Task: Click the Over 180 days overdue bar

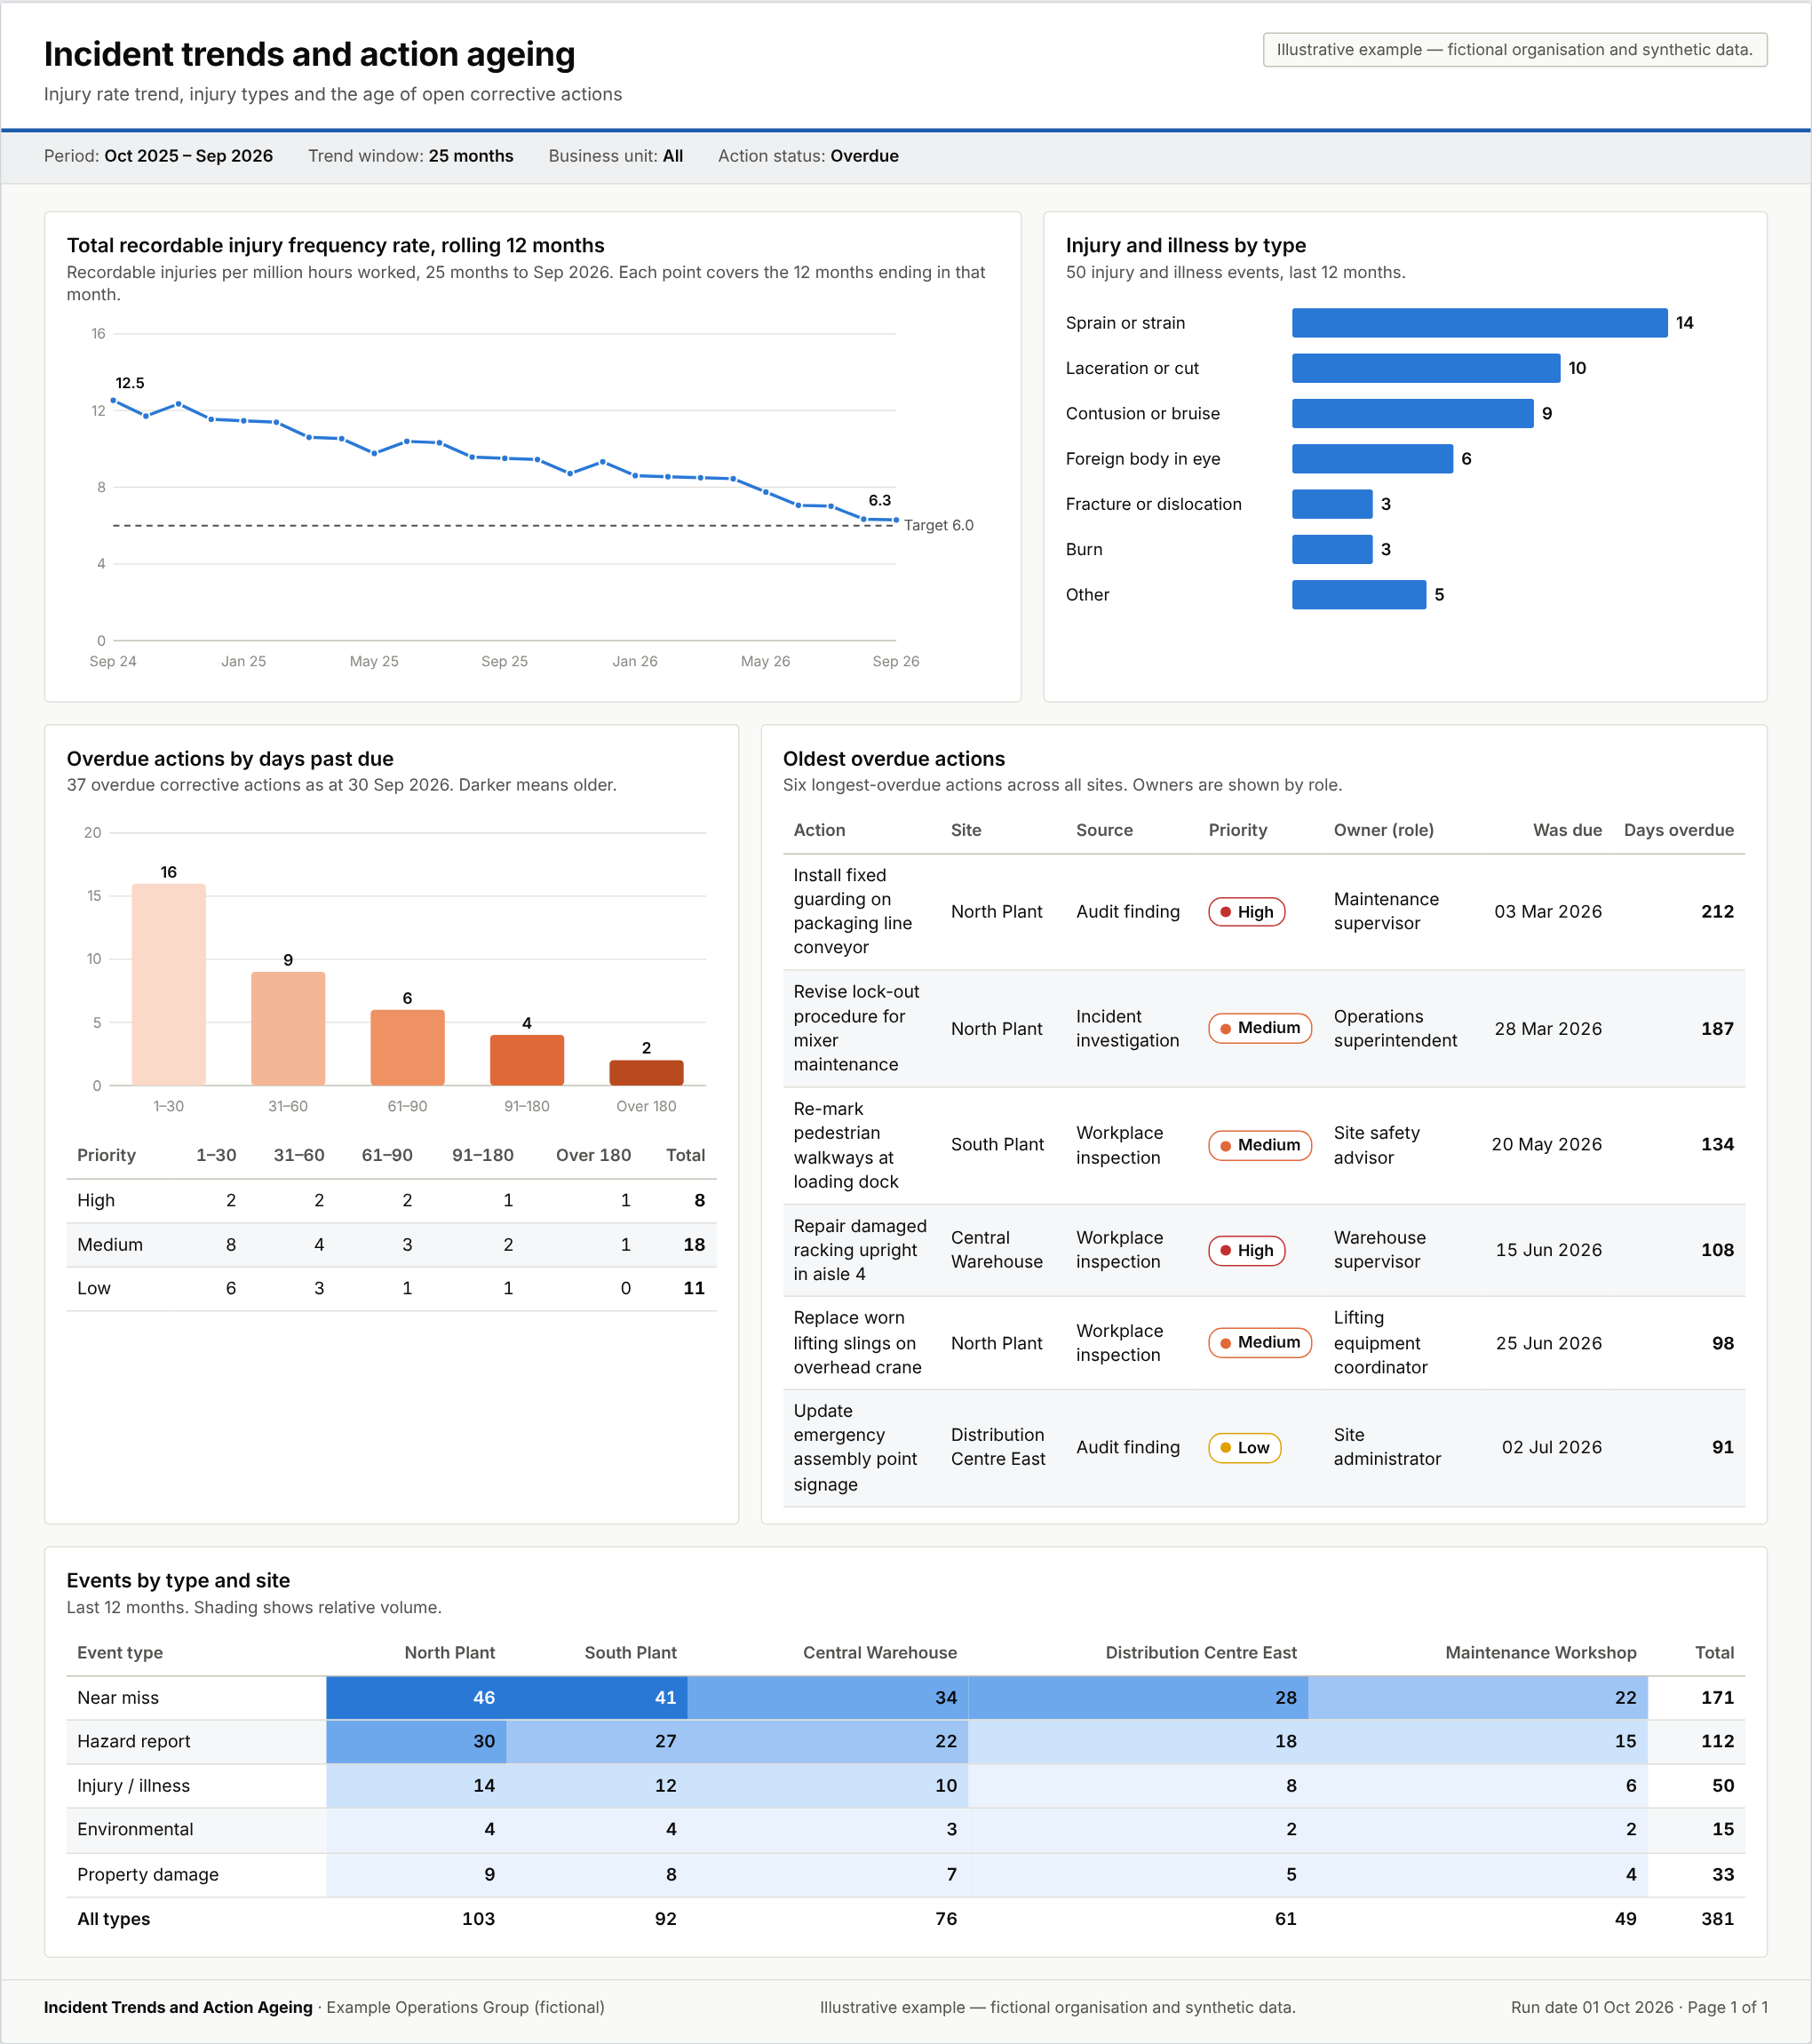Action: (x=646, y=1073)
